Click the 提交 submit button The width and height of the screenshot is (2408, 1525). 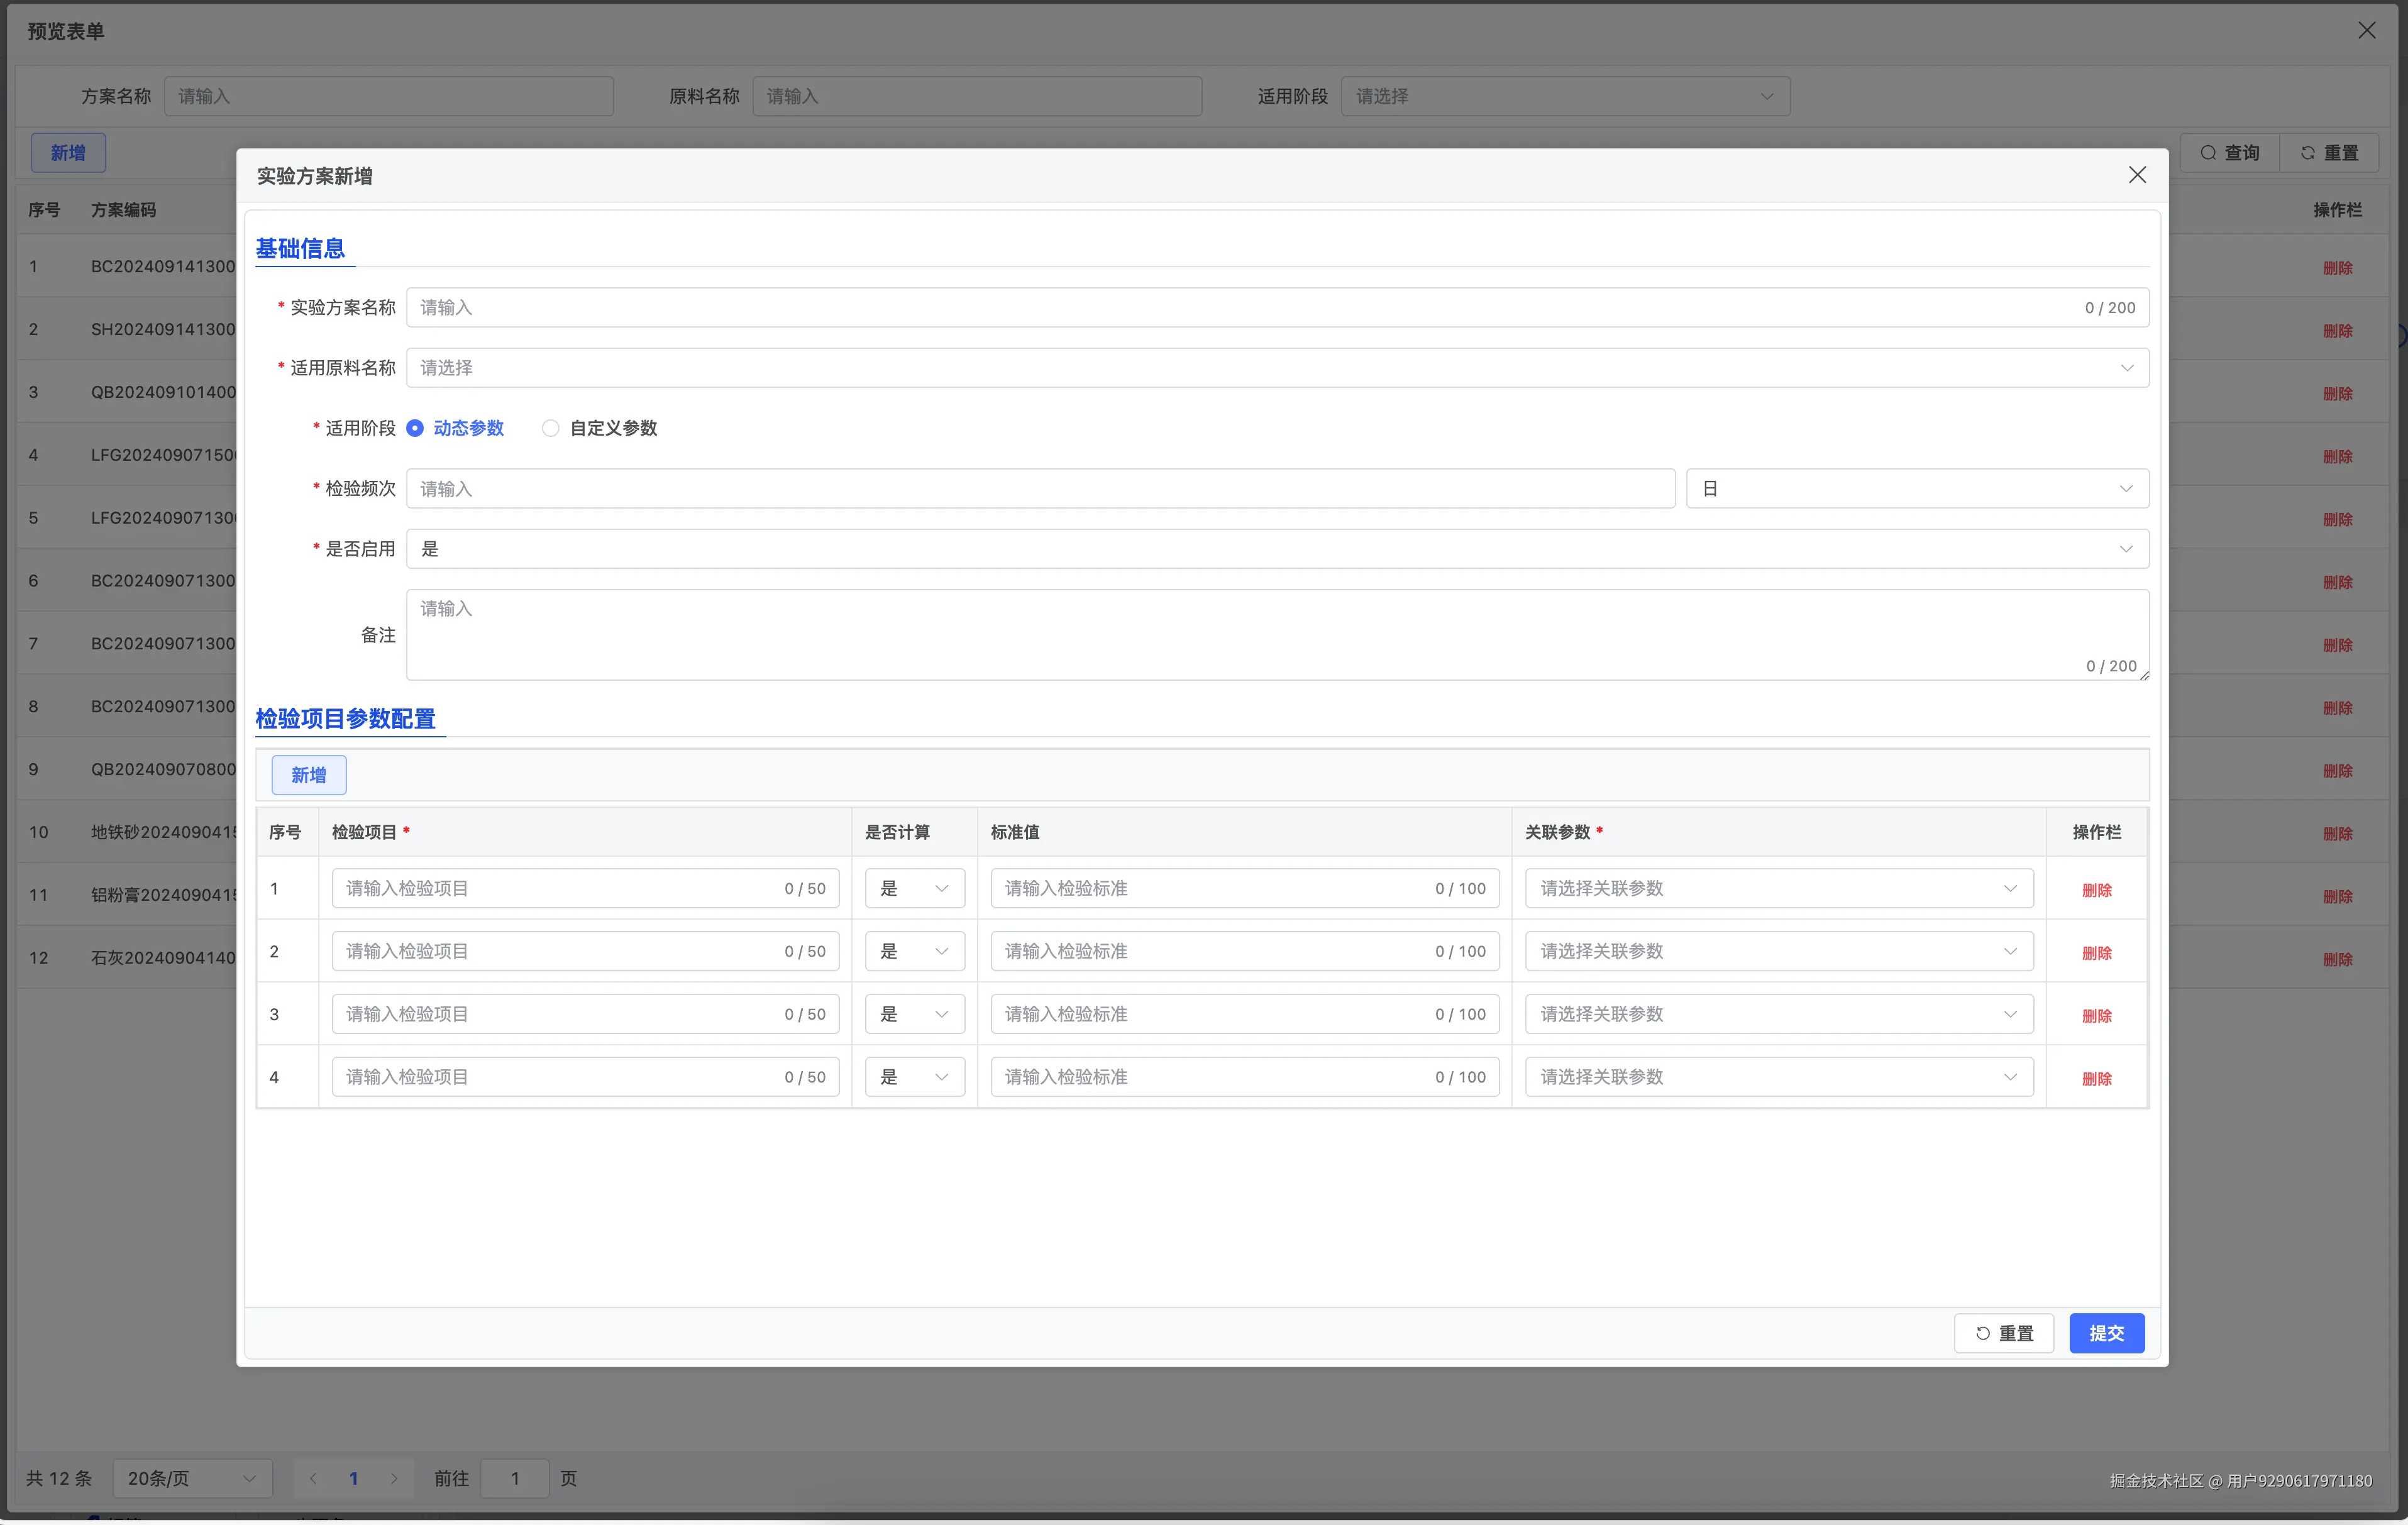2106,1333
